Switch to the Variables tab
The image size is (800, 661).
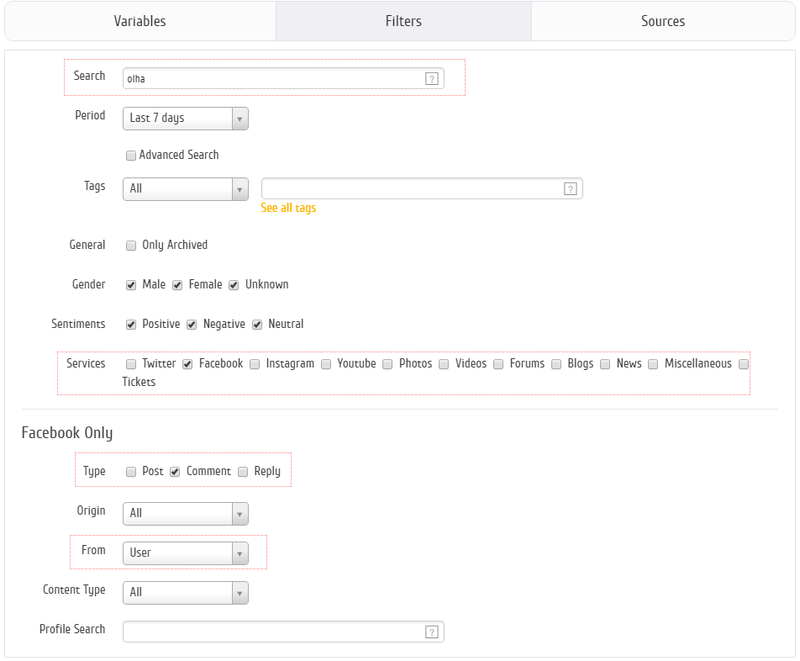pyautogui.click(x=140, y=21)
